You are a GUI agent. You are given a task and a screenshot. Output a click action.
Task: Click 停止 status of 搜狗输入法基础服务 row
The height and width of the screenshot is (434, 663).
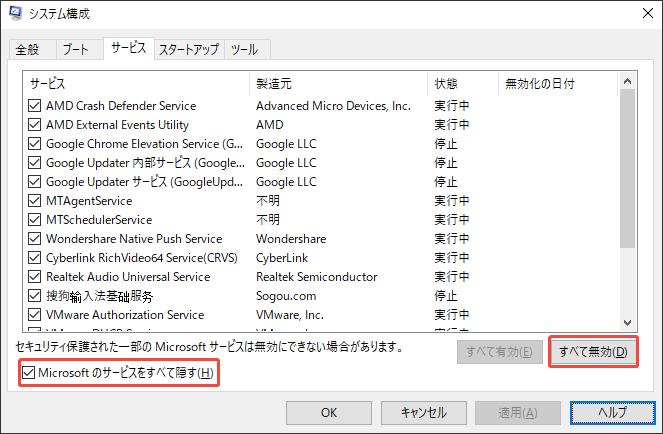tap(446, 296)
